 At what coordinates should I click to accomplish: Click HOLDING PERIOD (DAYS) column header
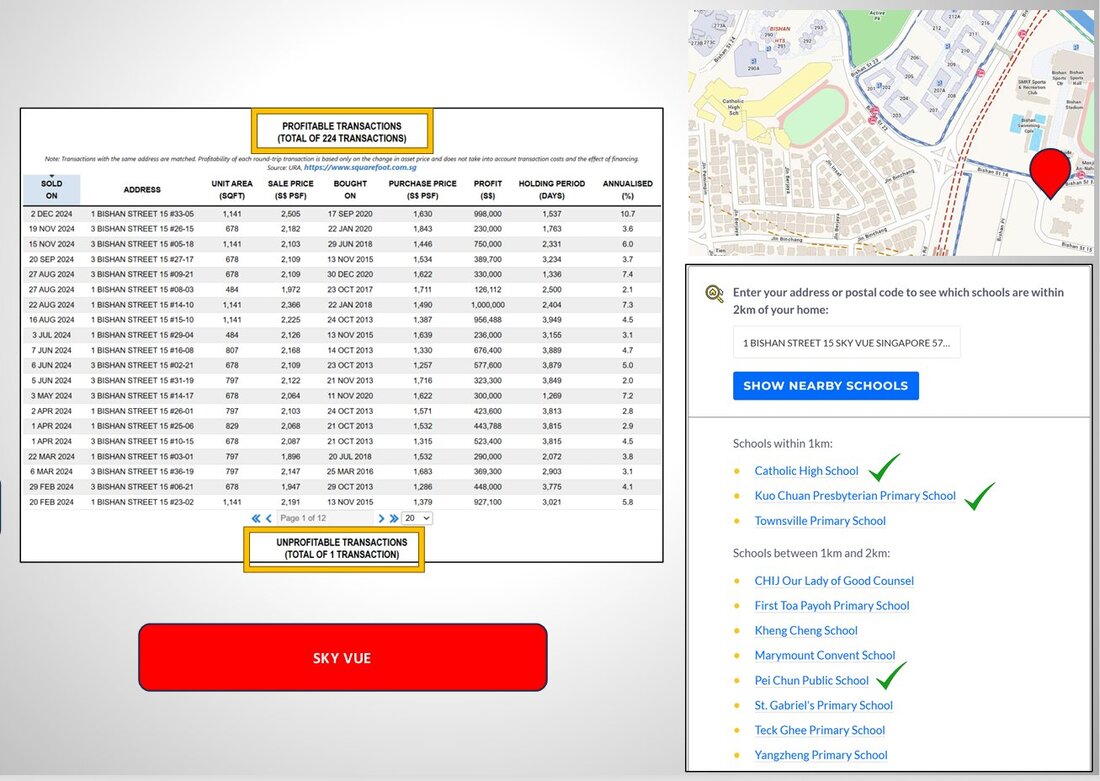click(x=551, y=189)
